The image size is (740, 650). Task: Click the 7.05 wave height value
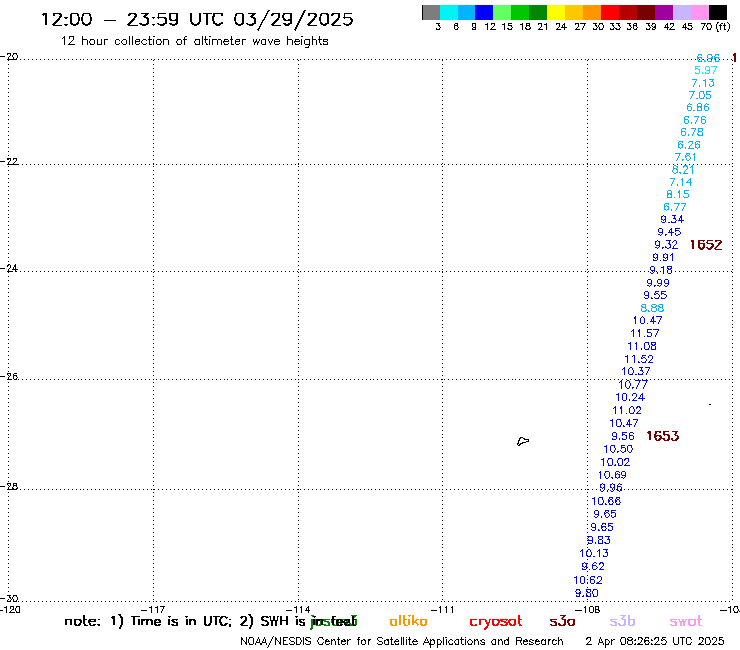700,95
